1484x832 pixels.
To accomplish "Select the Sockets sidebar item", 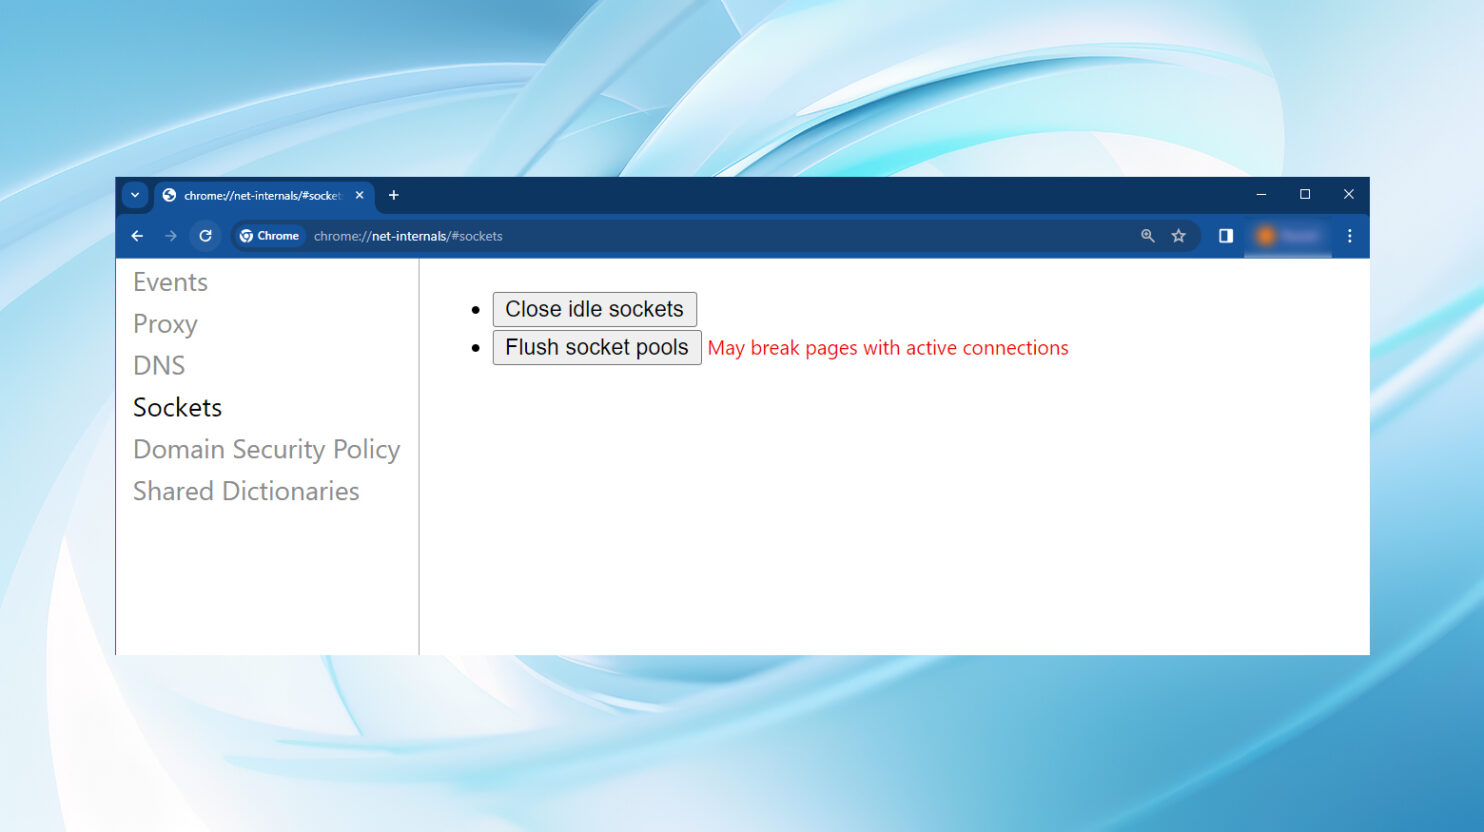I will pyautogui.click(x=177, y=408).
